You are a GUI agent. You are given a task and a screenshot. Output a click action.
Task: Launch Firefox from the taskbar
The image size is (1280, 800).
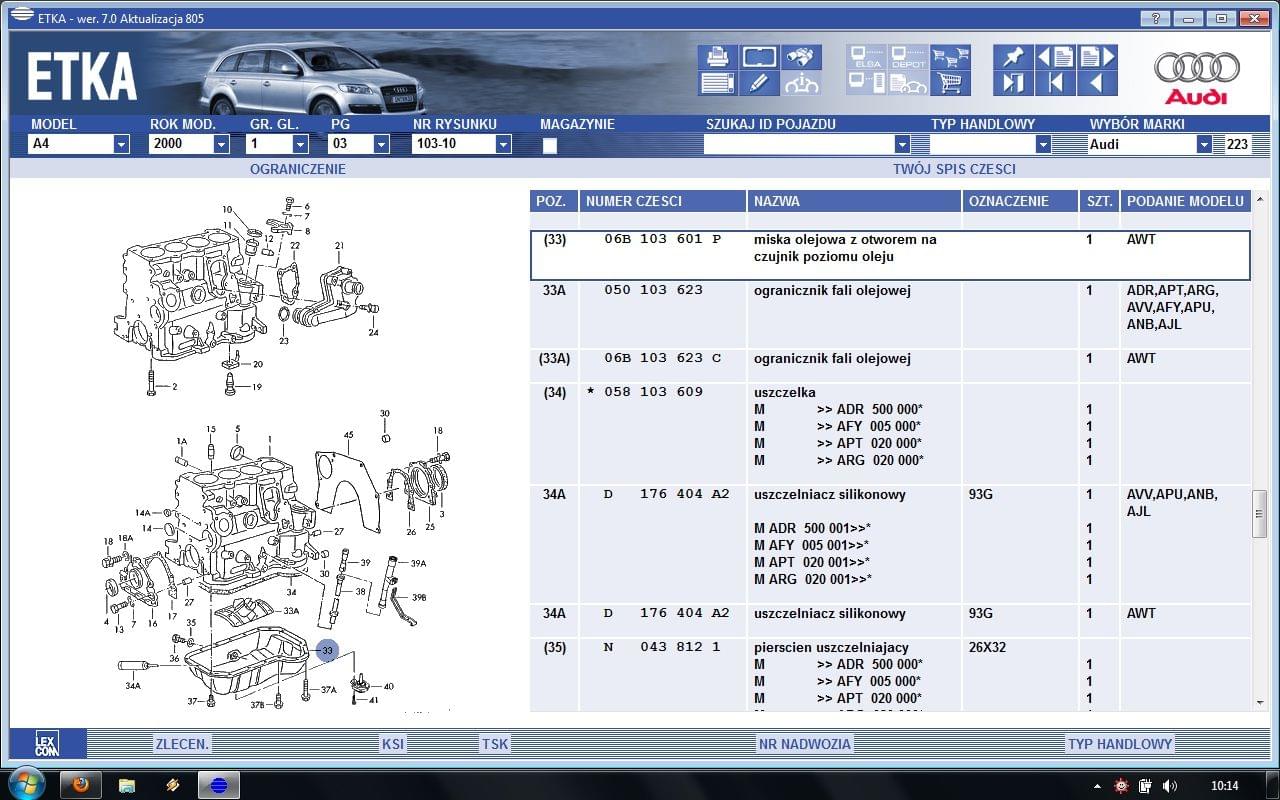[x=81, y=785]
